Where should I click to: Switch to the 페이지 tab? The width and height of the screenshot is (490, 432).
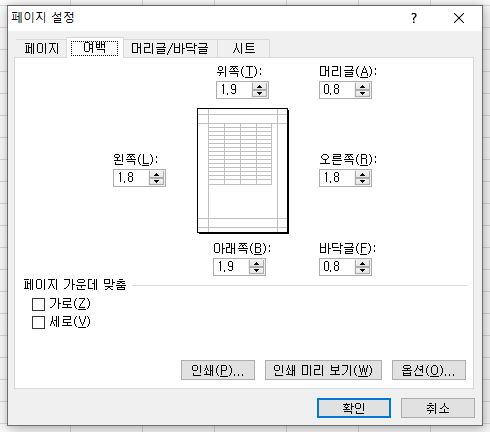point(41,49)
